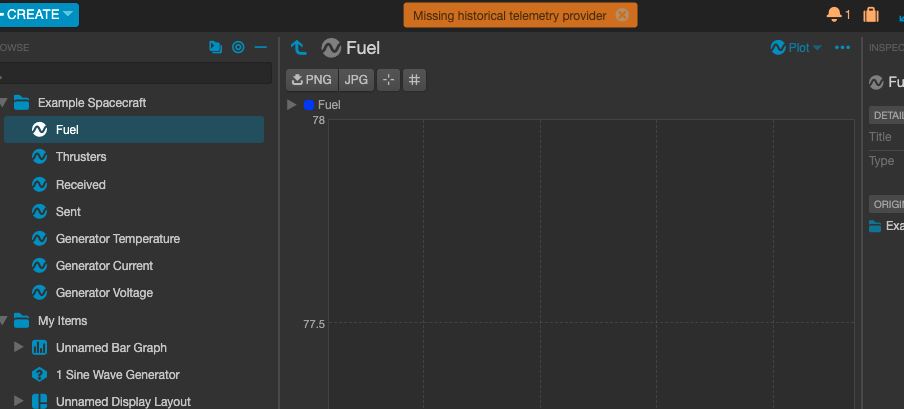Click the Generator Current telemetry icon

point(39,266)
